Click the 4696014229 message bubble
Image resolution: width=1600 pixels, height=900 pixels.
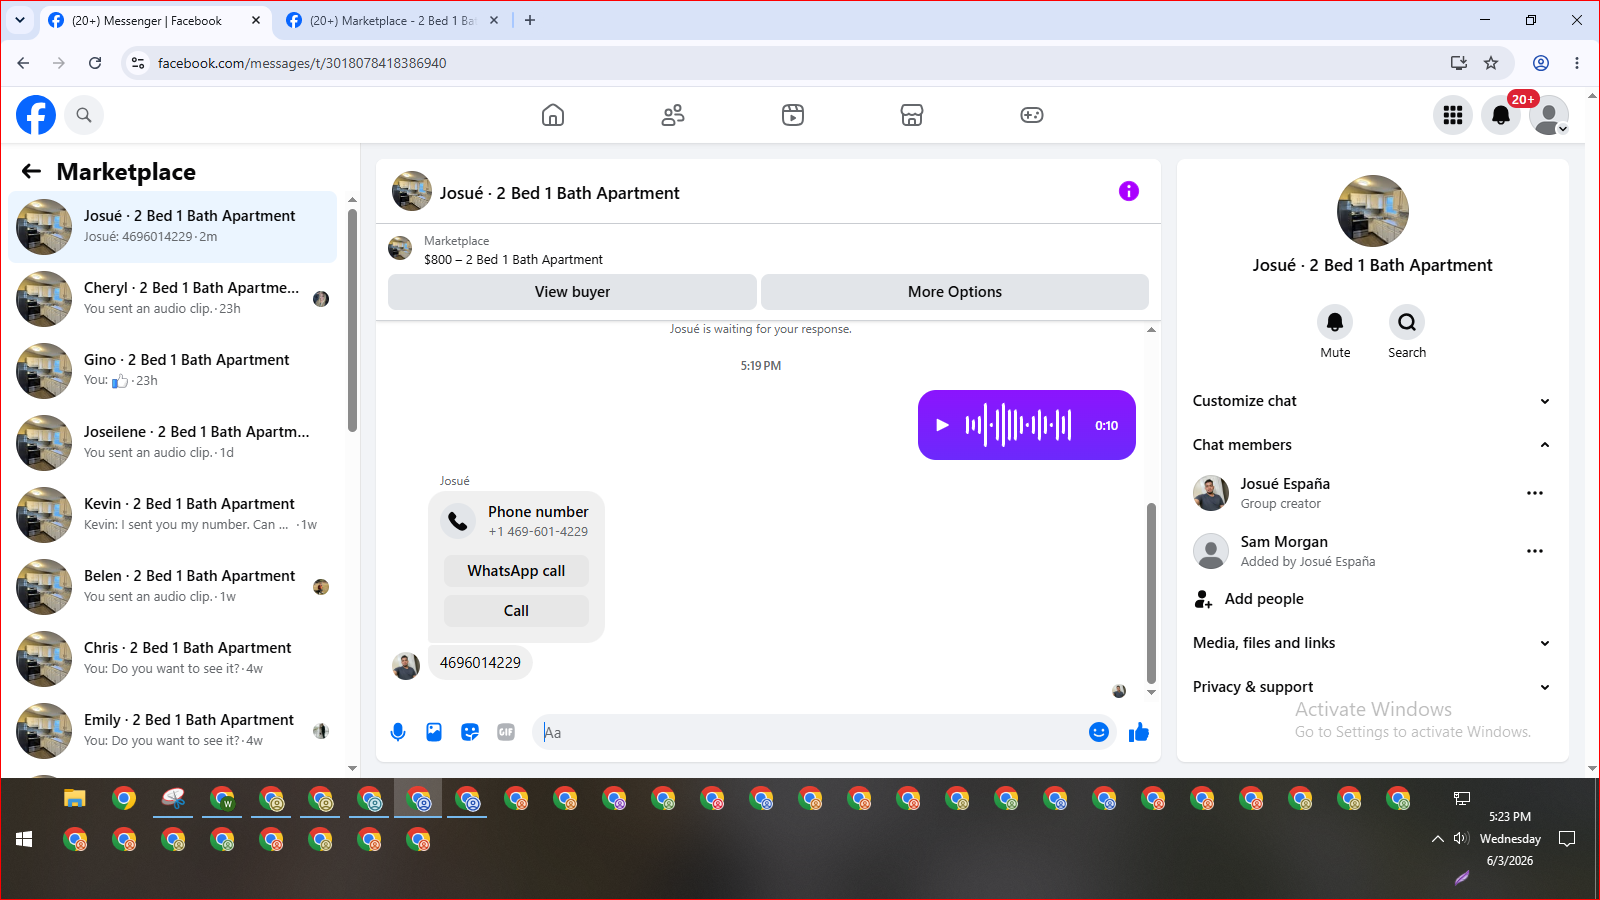point(480,663)
